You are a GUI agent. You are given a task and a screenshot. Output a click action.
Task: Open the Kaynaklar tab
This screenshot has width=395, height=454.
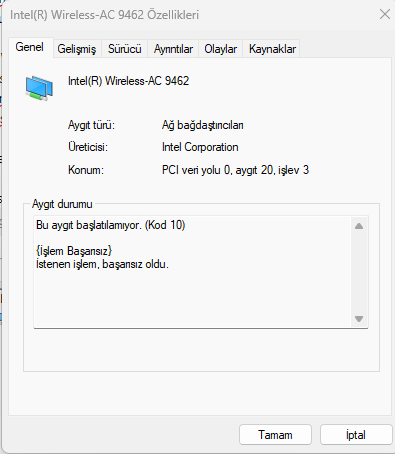pos(272,49)
